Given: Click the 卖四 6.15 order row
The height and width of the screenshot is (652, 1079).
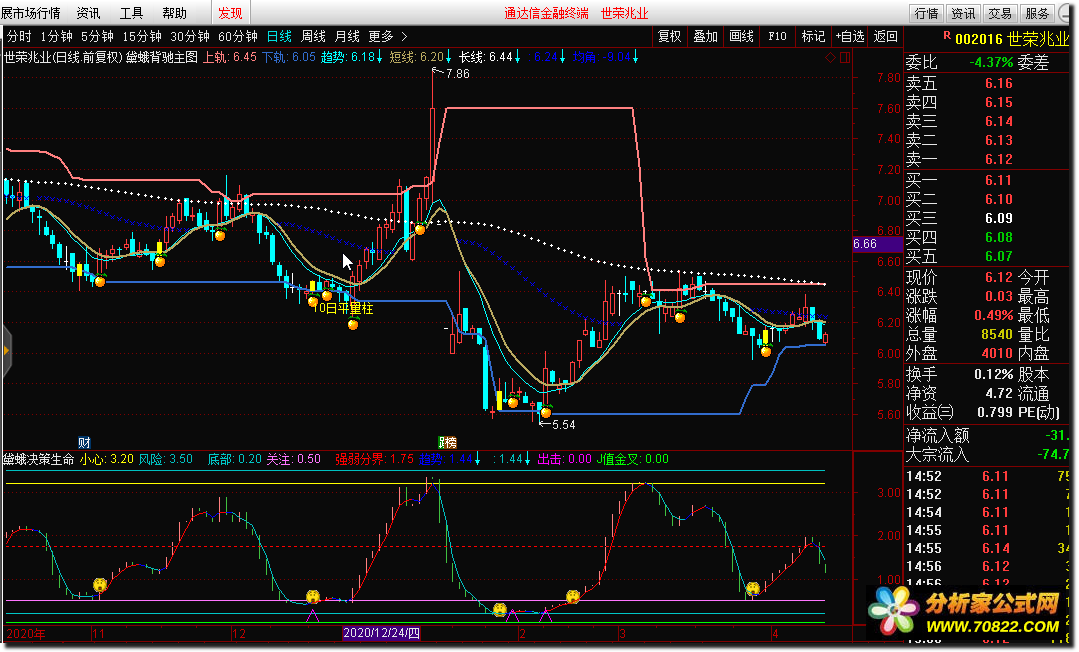Looking at the screenshot, I should pyautogui.click(x=987, y=103).
